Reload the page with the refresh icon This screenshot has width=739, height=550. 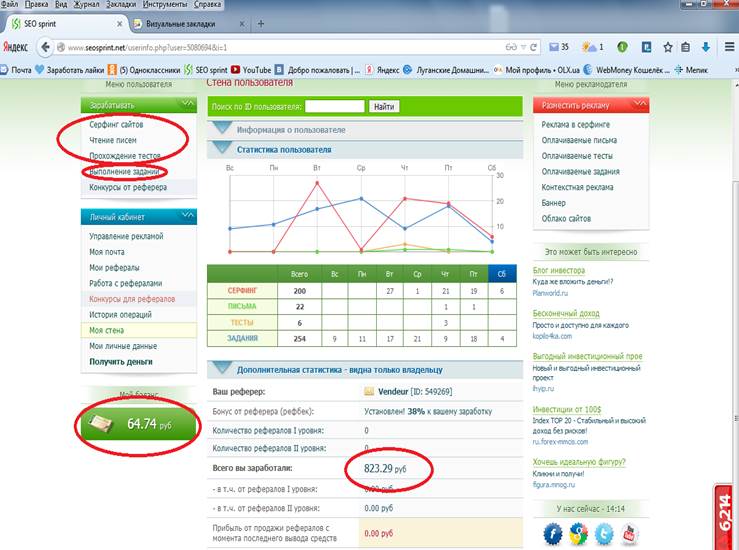click(x=534, y=47)
